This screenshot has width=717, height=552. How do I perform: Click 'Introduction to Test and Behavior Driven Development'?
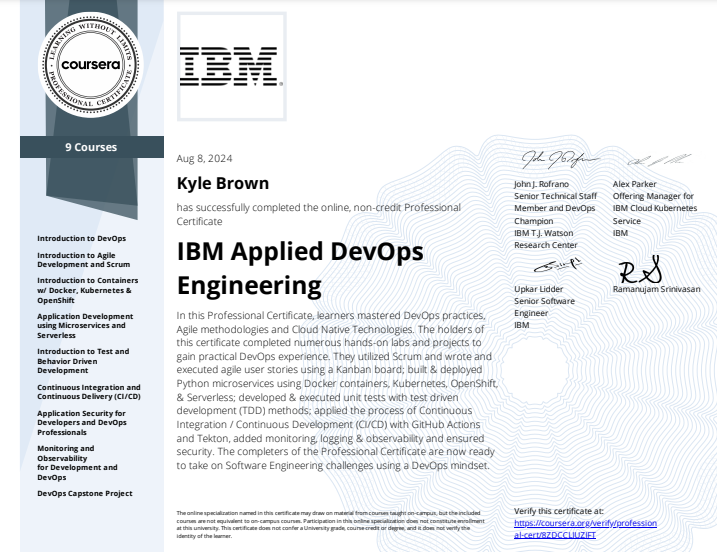83,361
